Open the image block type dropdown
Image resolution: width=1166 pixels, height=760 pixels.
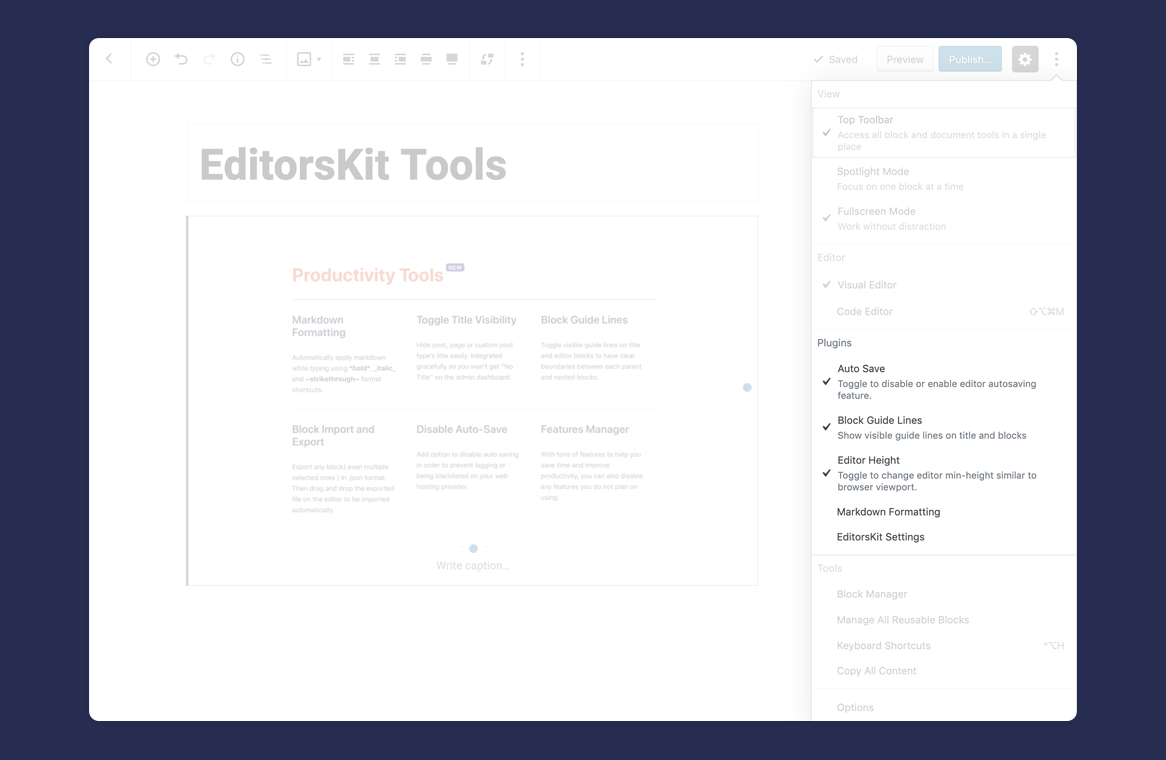(308, 59)
